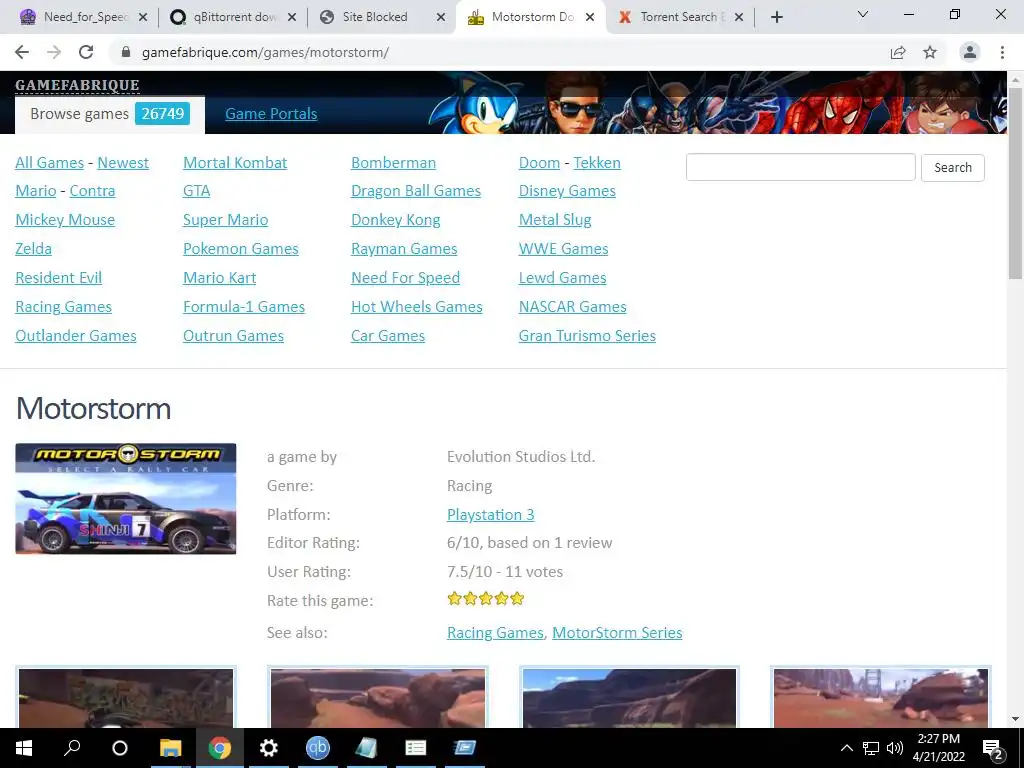Open the MotorStorm Series link
Image resolution: width=1024 pixels, height=768 pixels.
(x=617, y=633)
